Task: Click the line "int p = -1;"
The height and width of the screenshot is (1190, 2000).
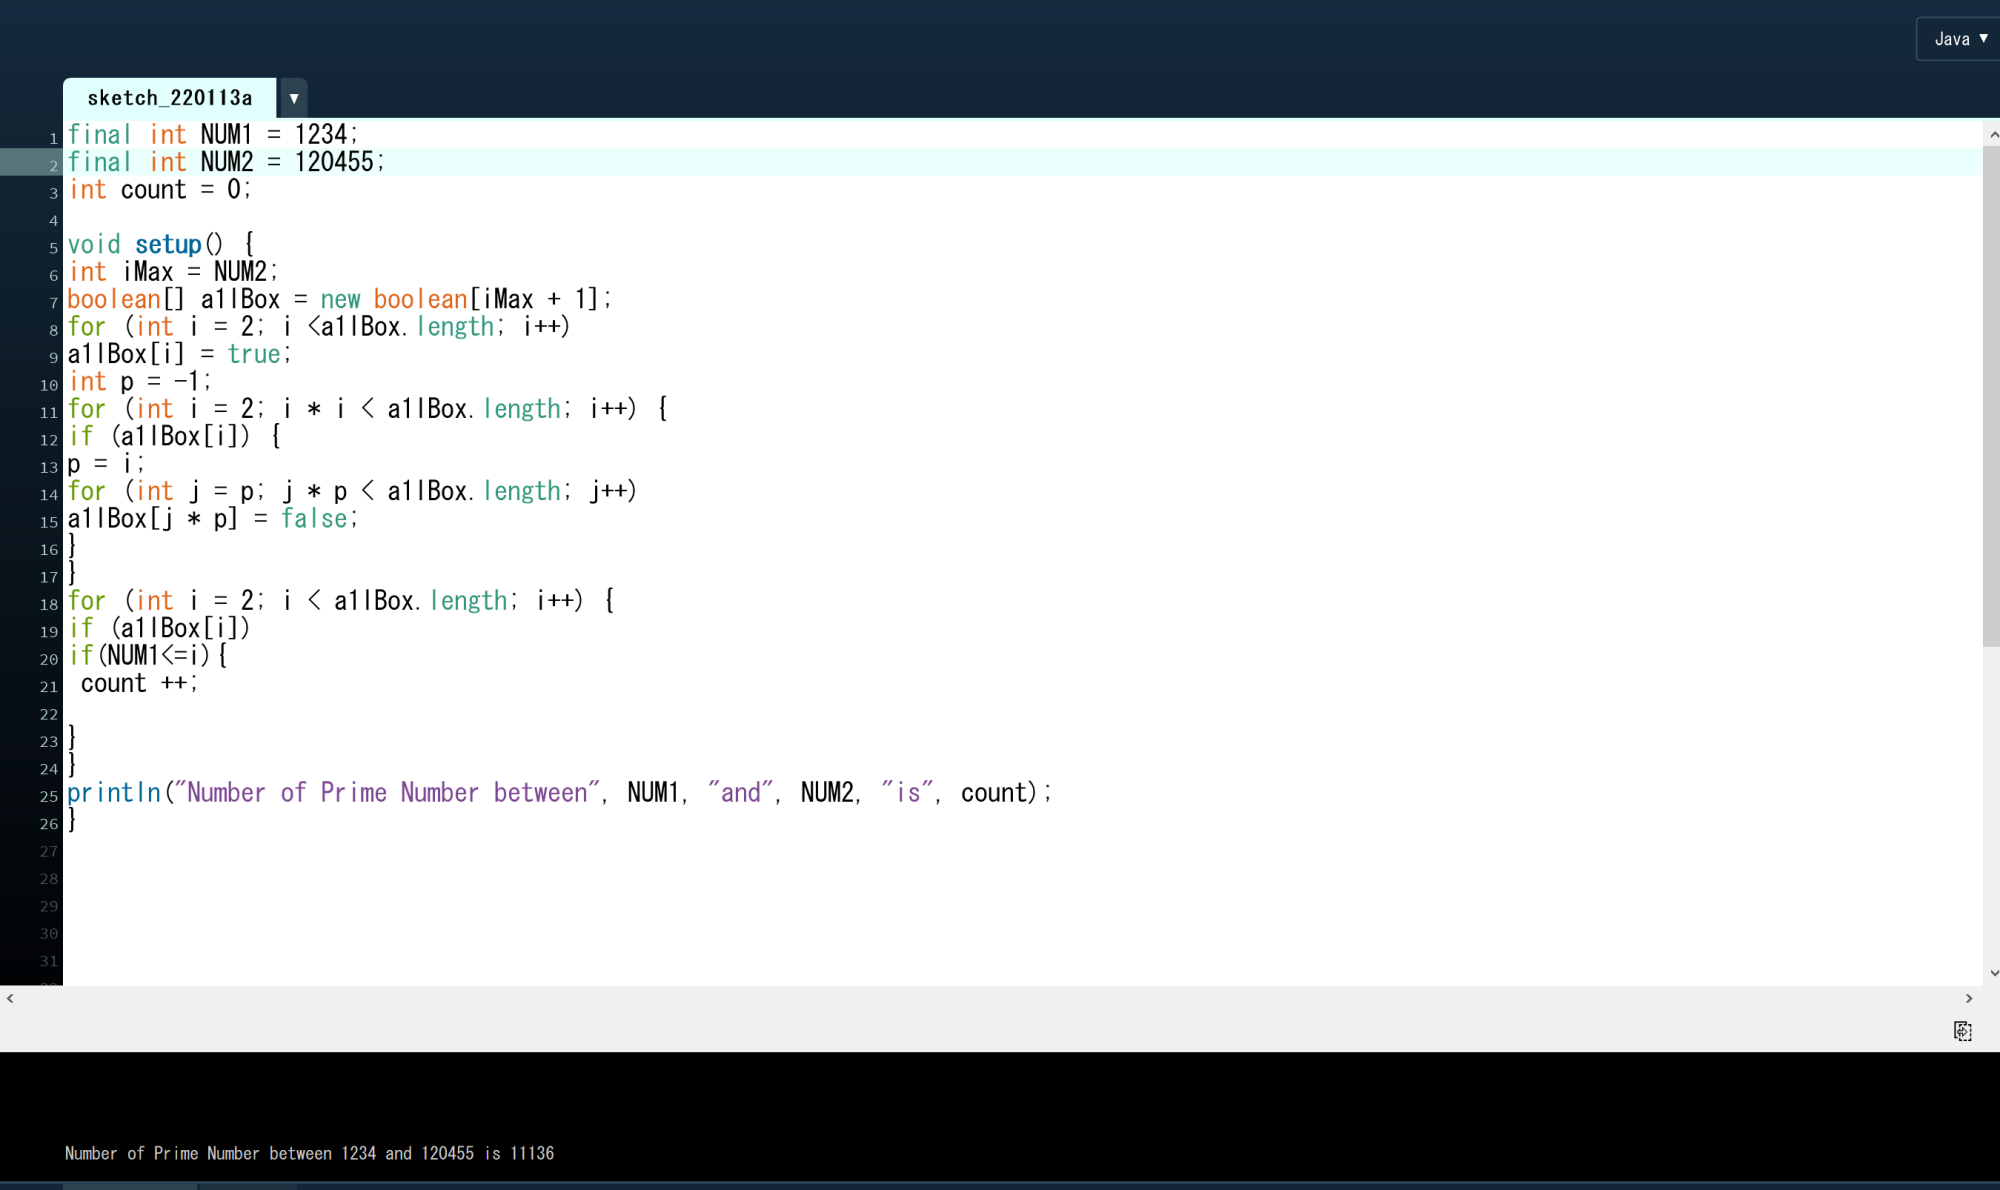Action: [x=139, y=381]
